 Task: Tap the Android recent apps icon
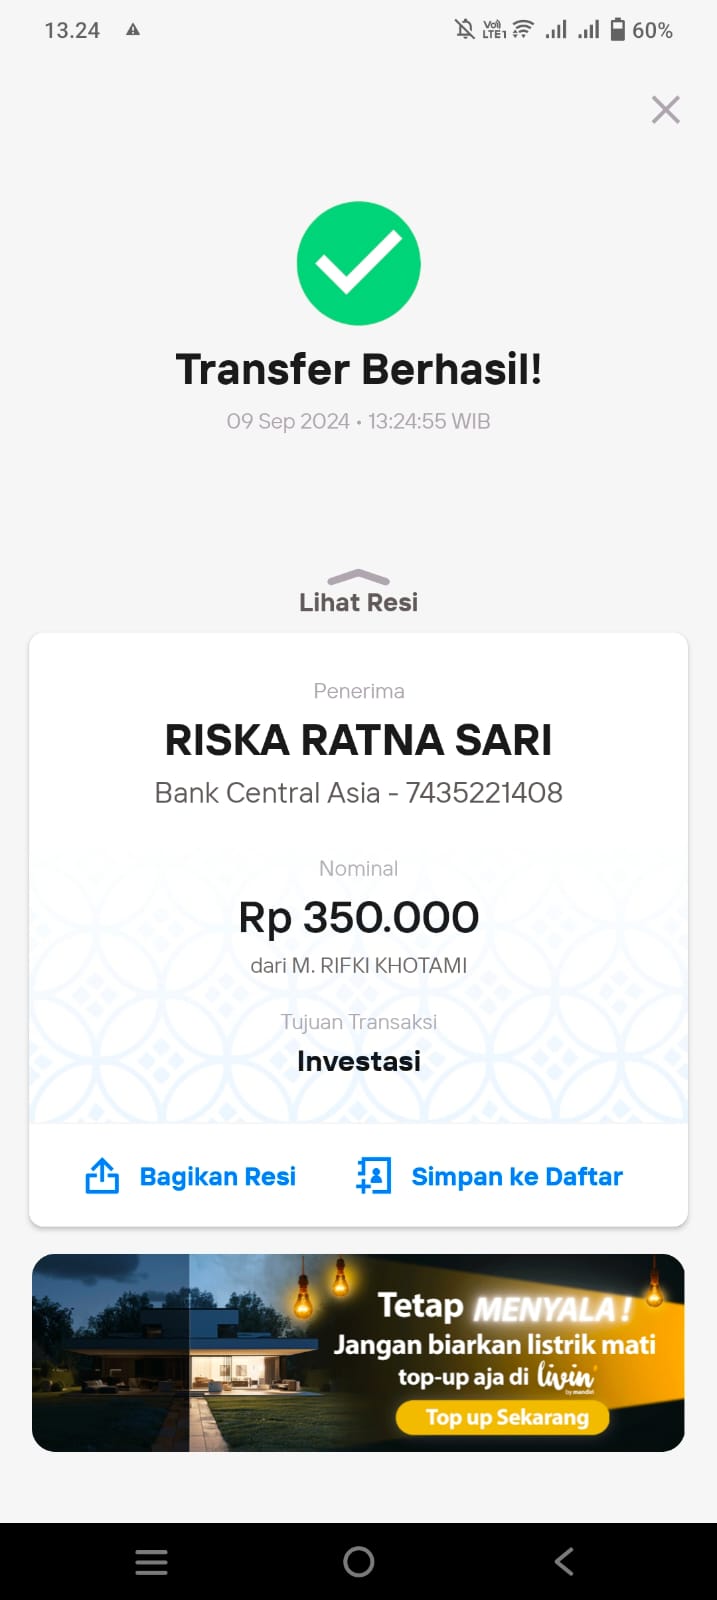pyautogui.click(x=151, y=1562)
